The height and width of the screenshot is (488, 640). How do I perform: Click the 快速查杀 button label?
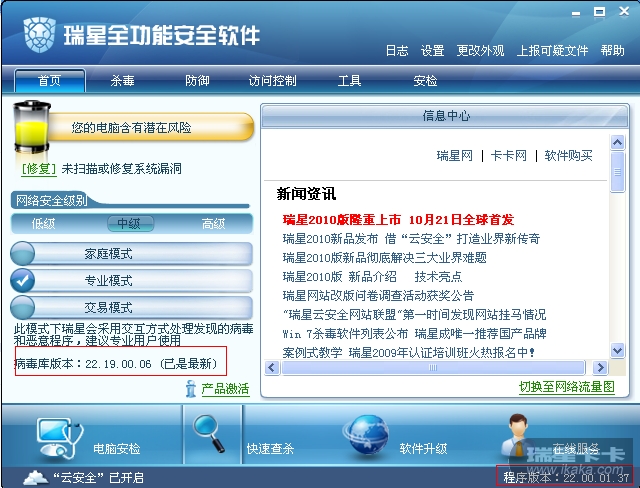click(x=270, y=449)
